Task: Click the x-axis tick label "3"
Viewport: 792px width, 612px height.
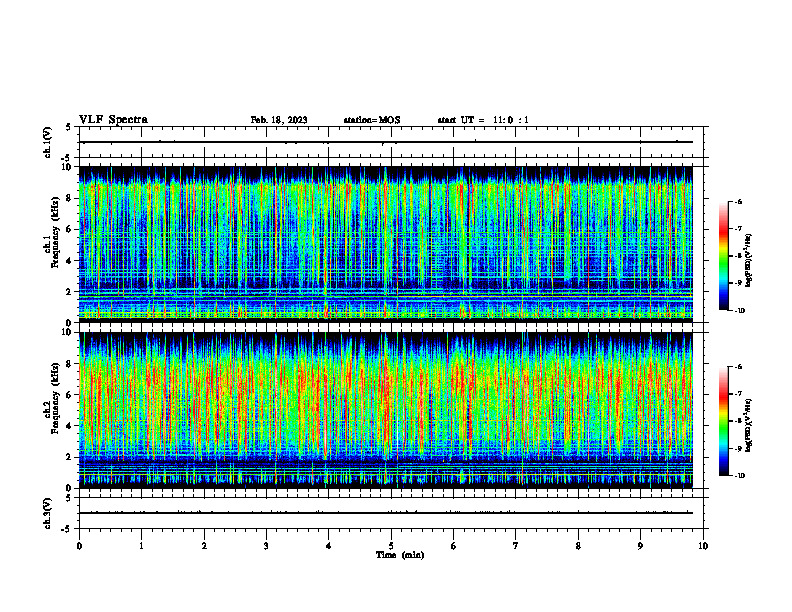Action: pos(266,546)
